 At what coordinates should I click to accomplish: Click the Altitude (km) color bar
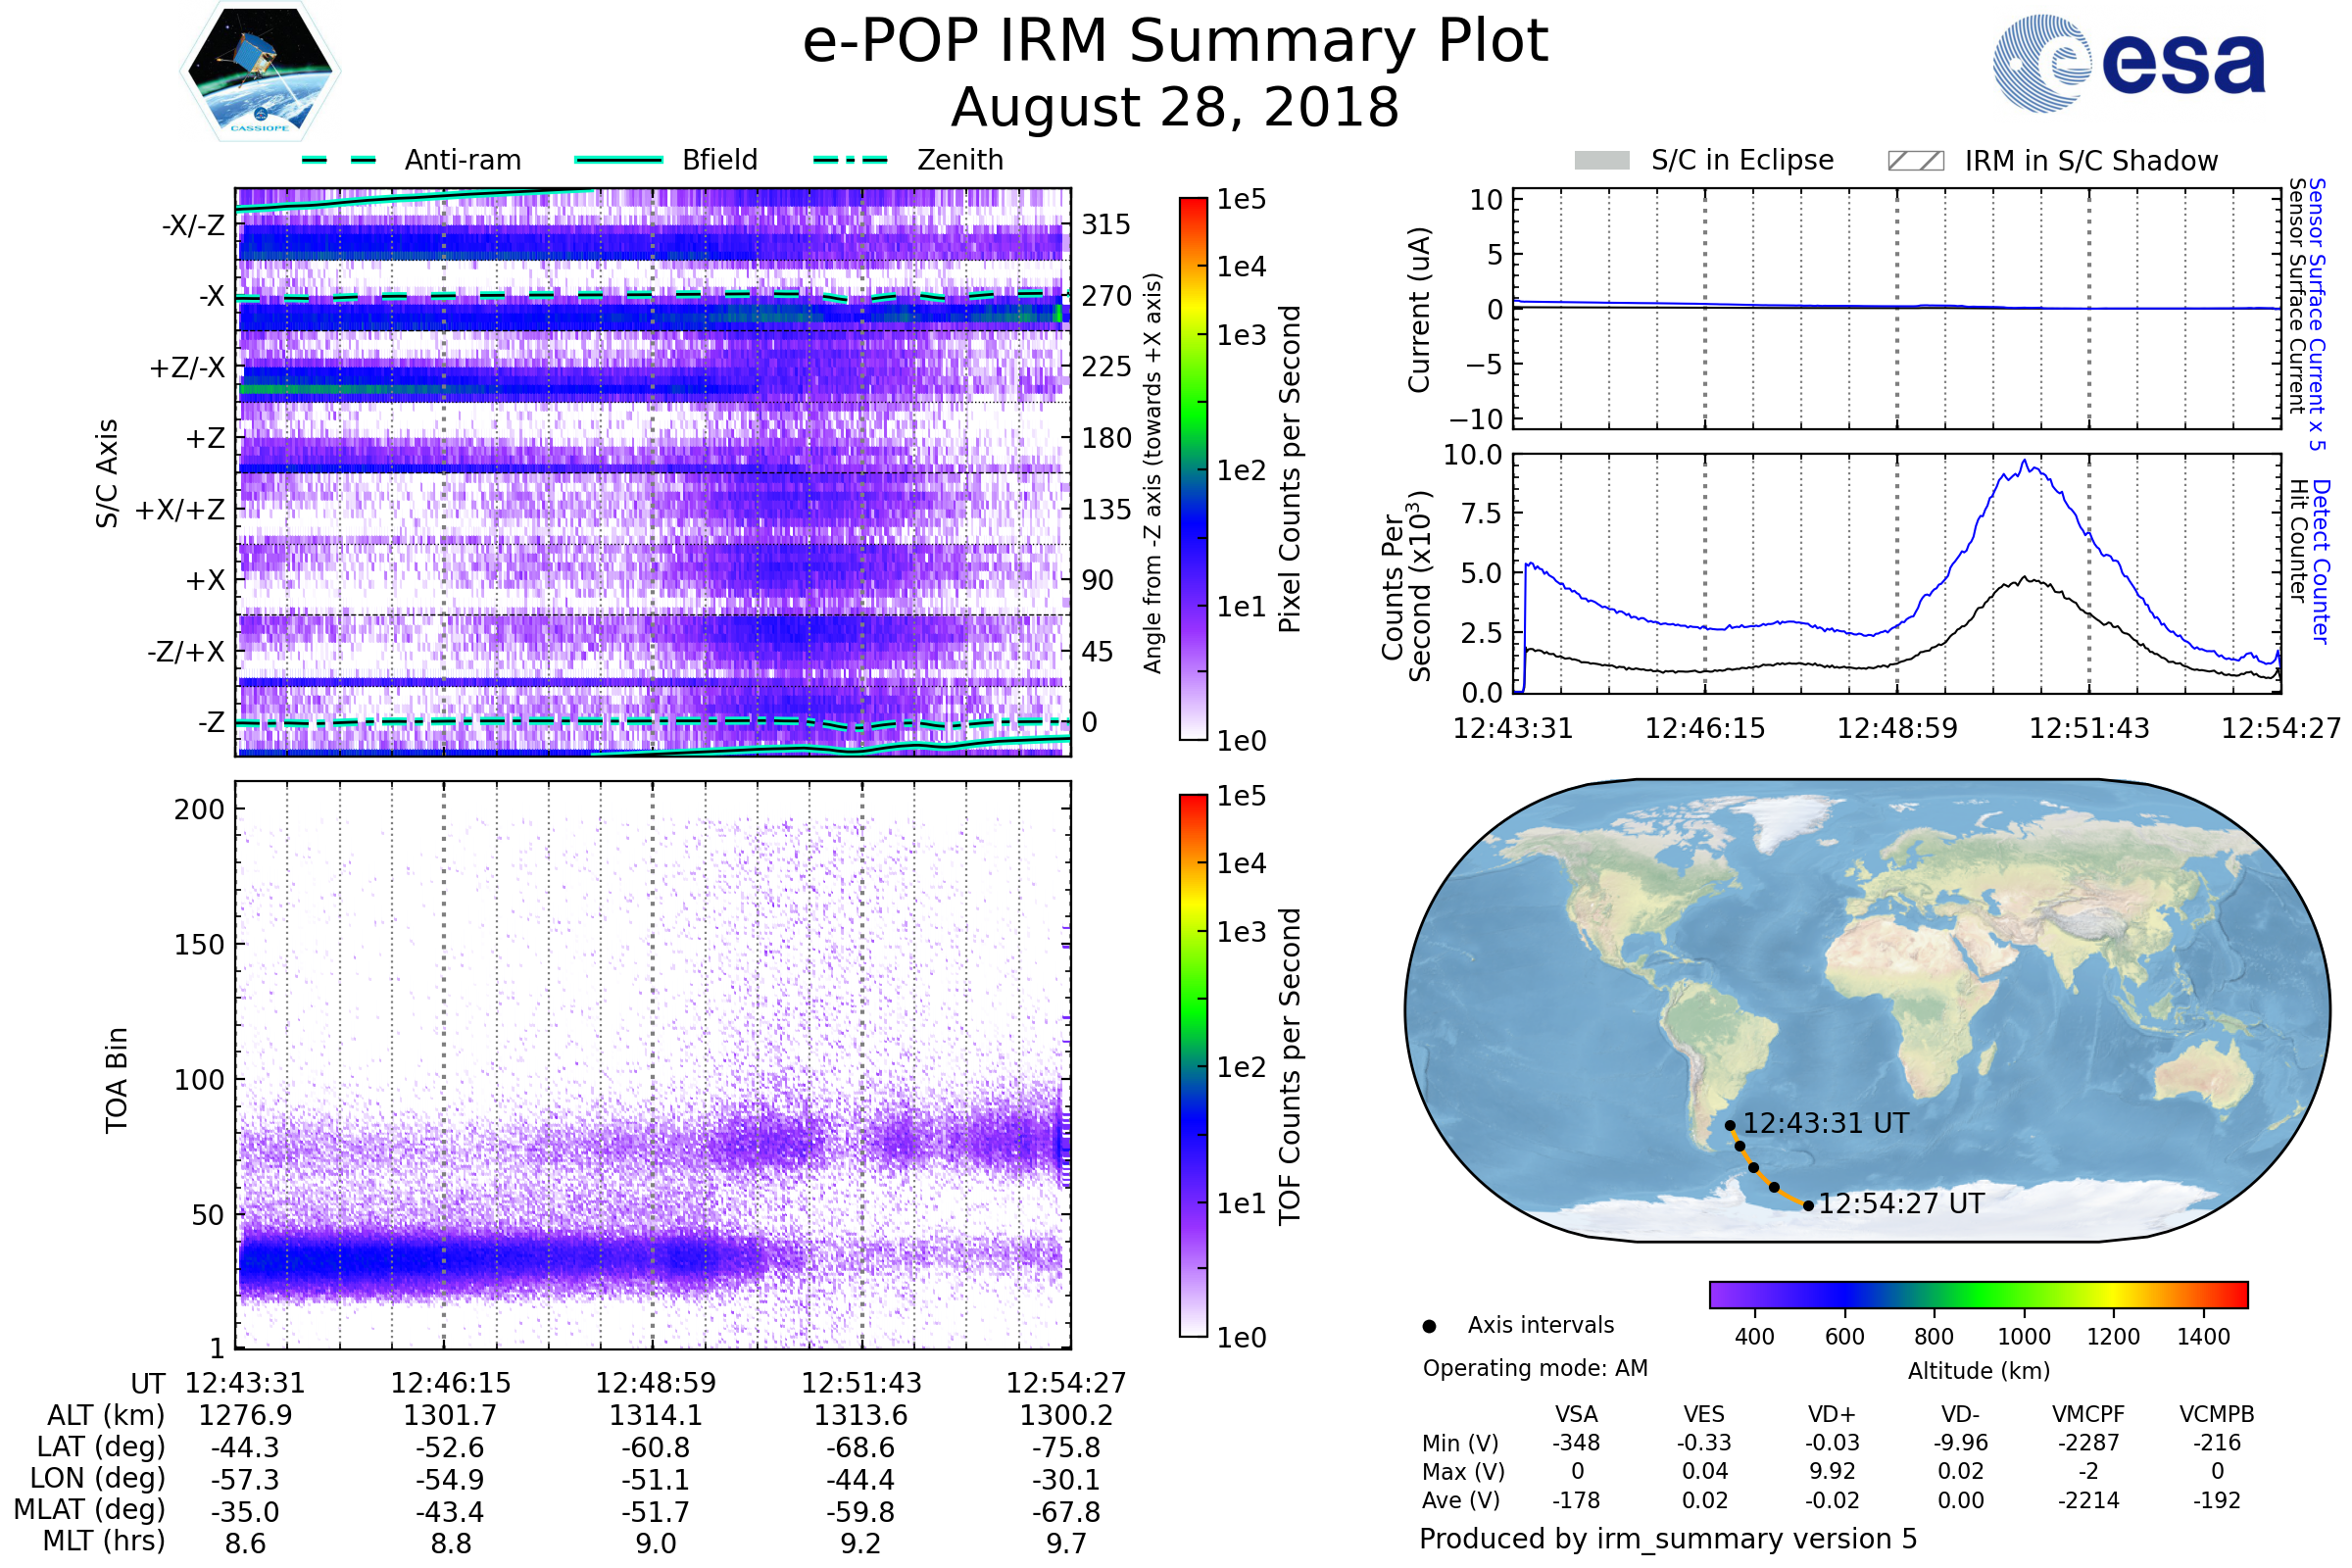coord(1978,1294)
